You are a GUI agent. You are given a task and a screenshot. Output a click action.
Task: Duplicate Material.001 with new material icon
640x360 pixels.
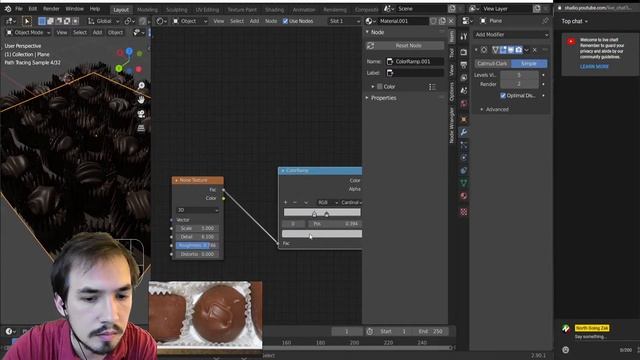click(x=442, y=21)
